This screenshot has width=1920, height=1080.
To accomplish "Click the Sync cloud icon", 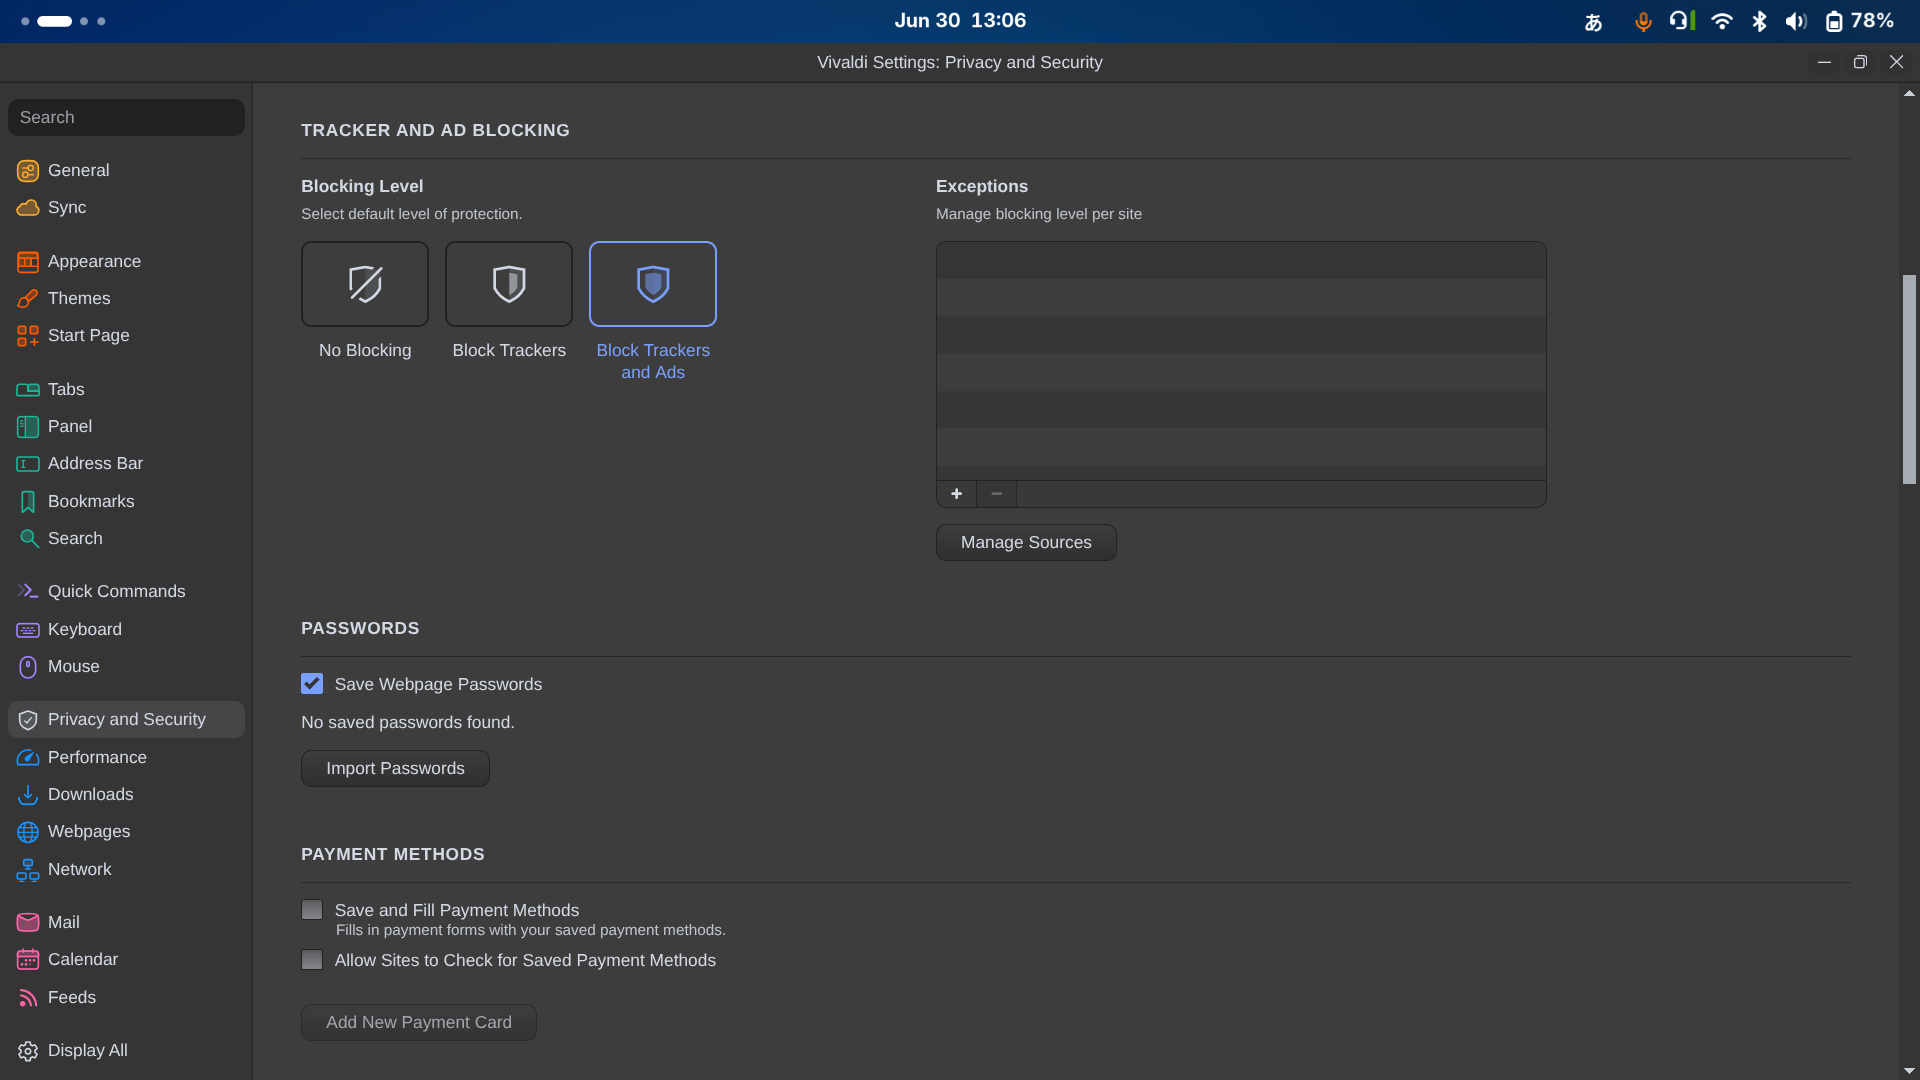I will pos(28,208).
